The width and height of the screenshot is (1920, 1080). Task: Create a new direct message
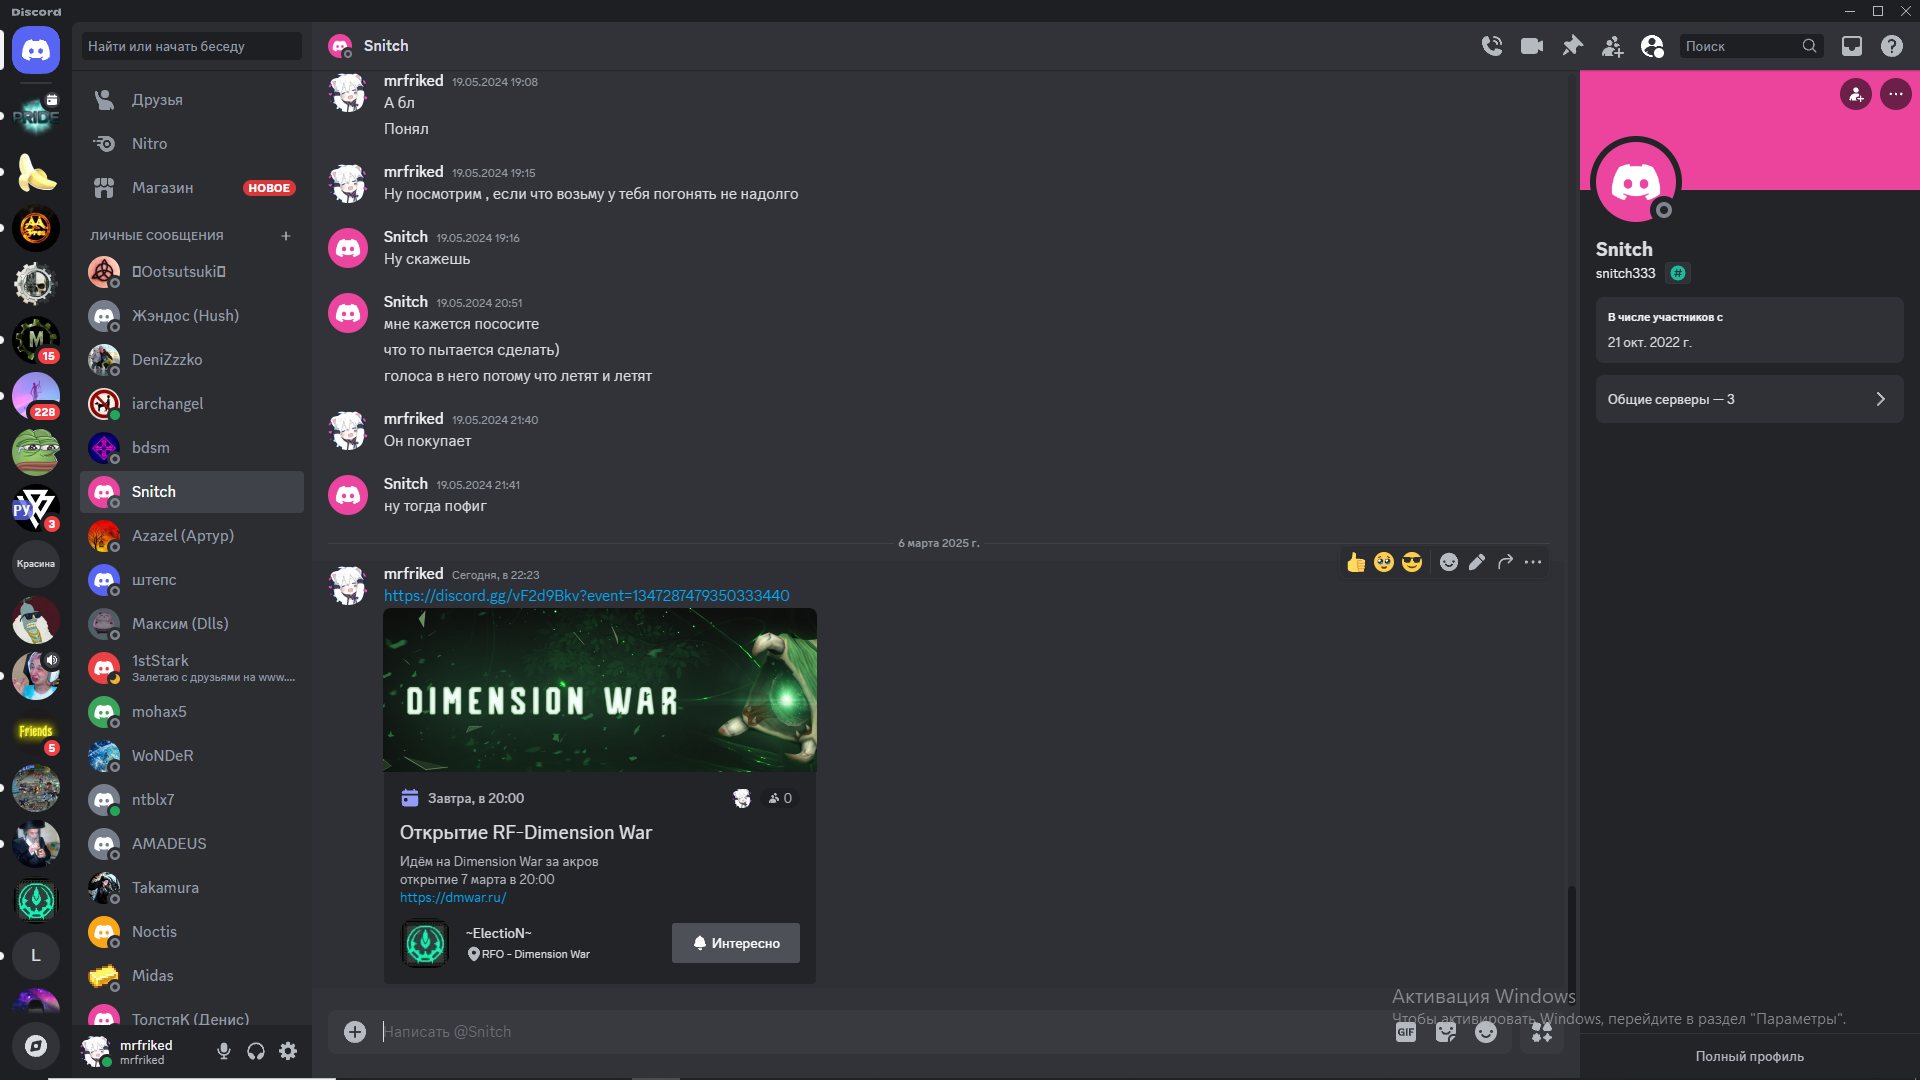click(286, 236)
